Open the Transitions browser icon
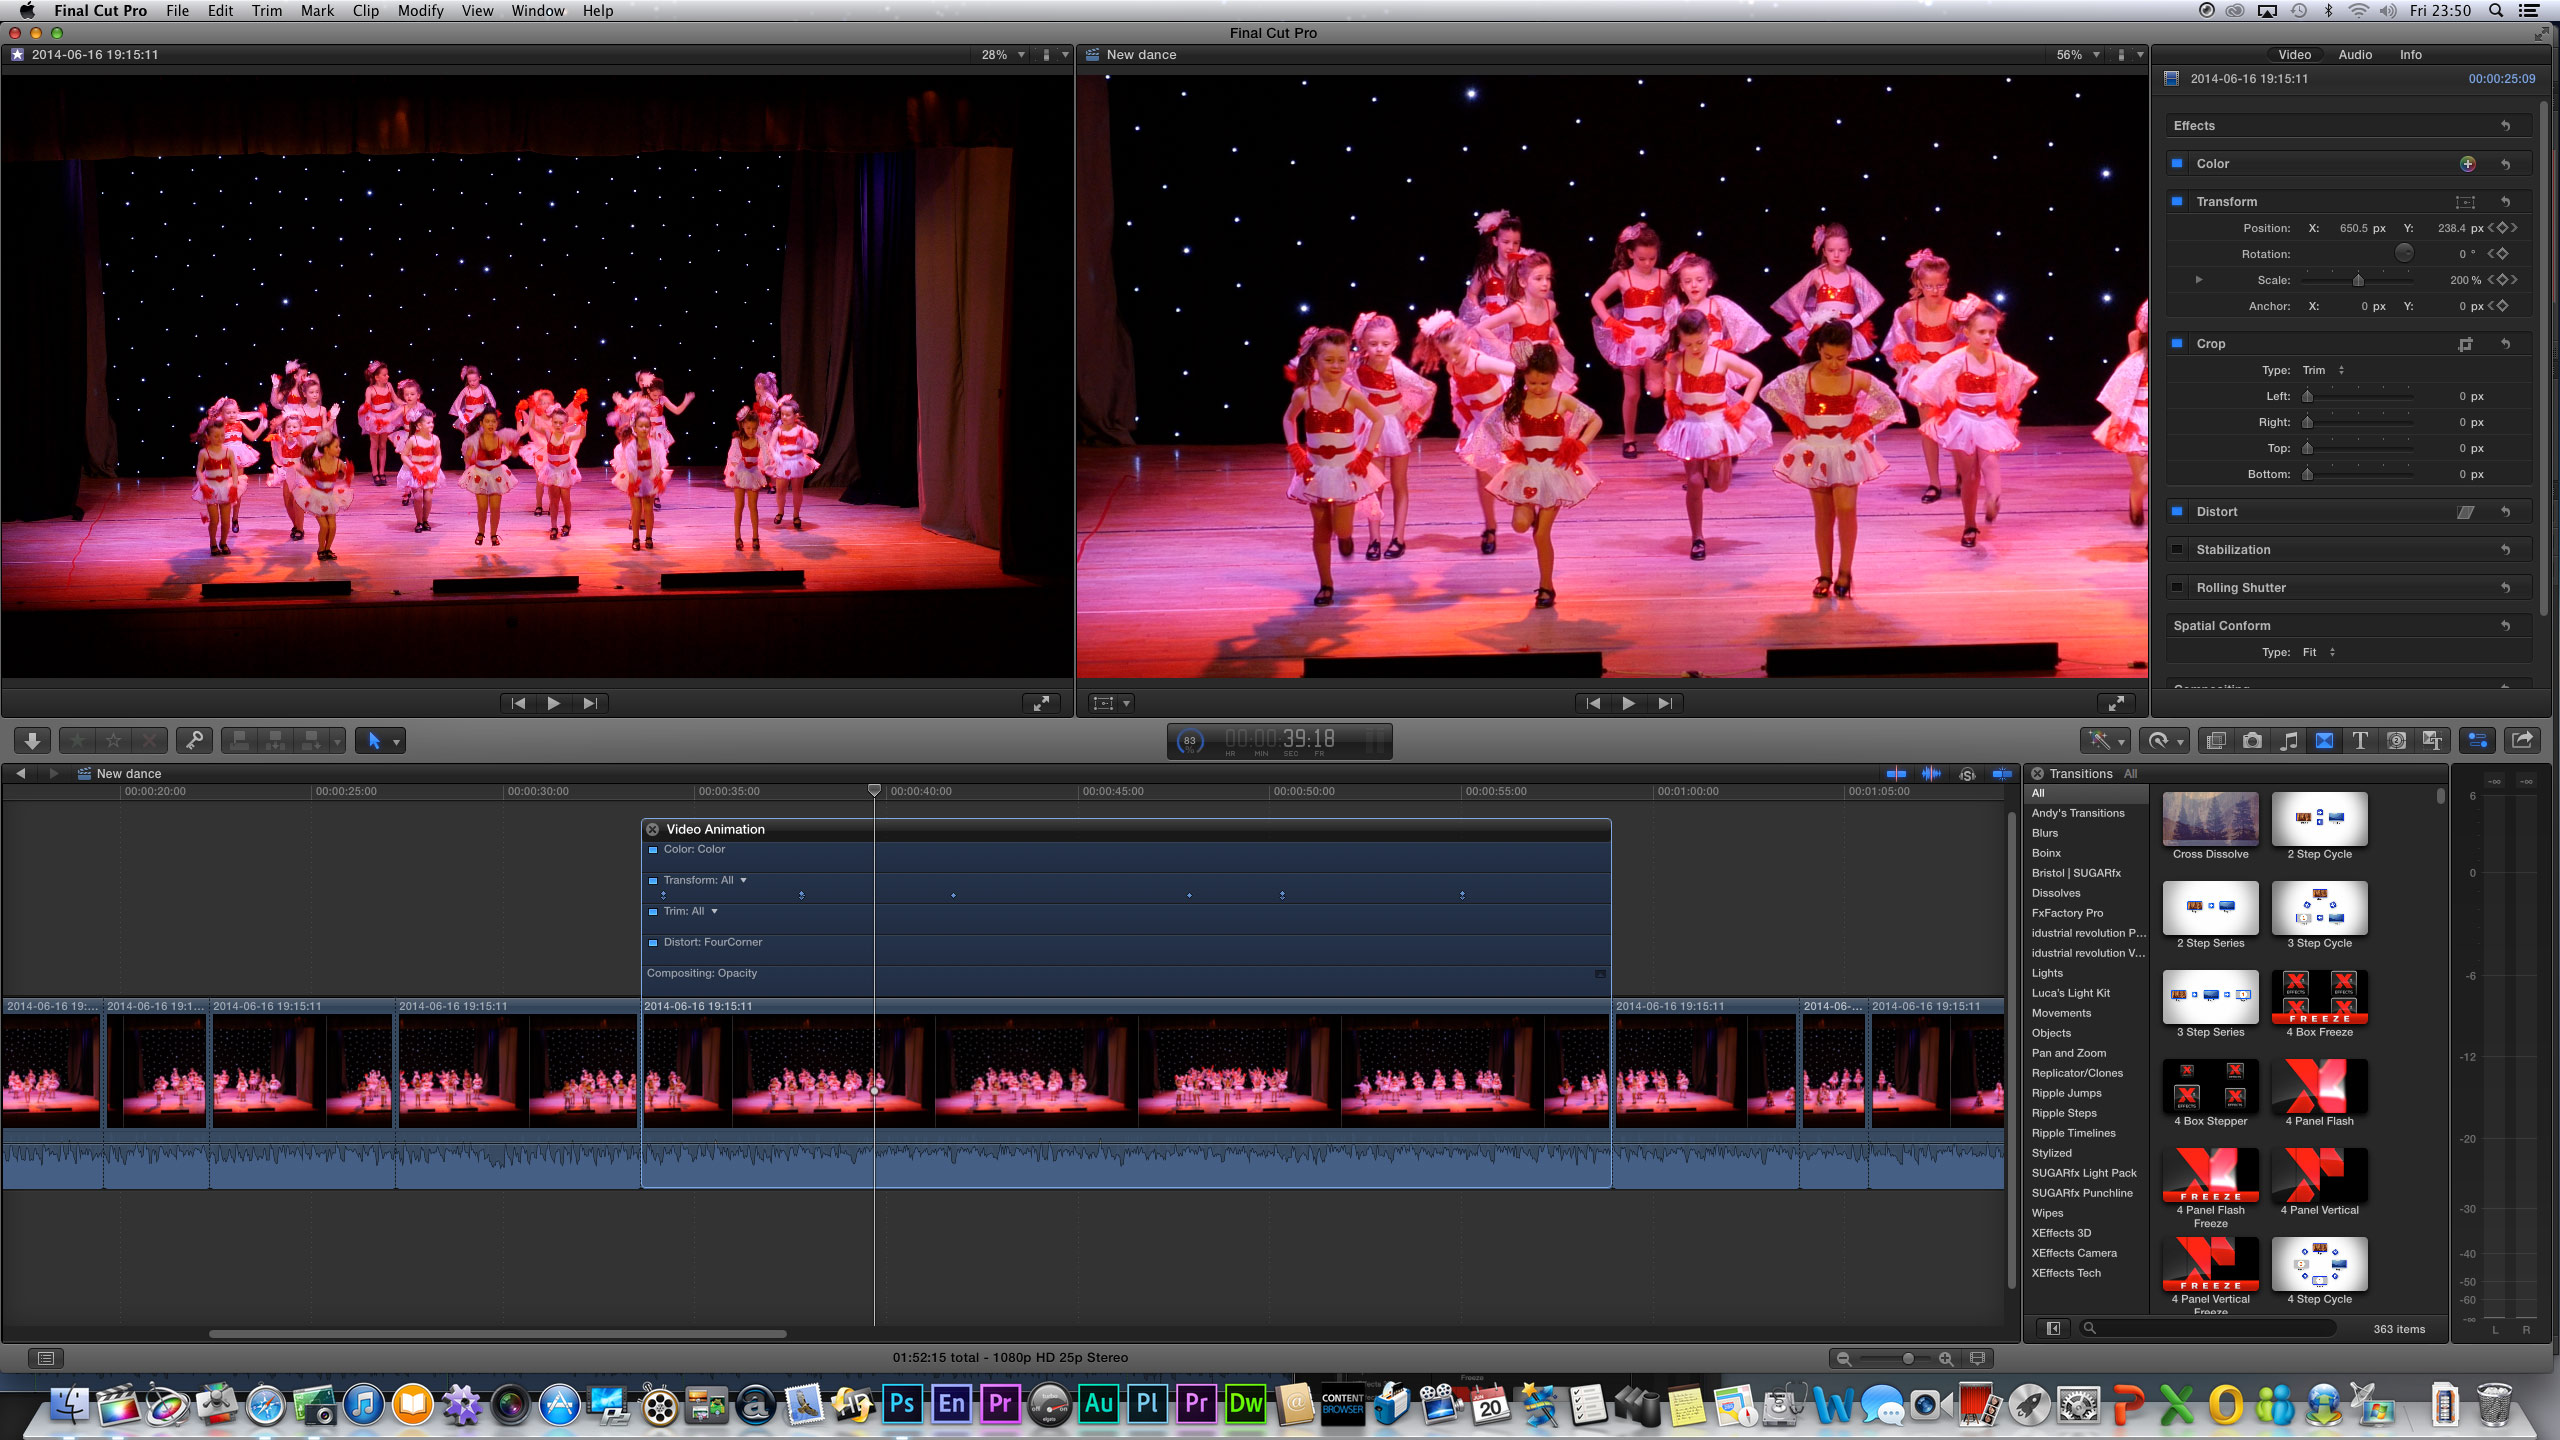The image size is (2560, 1440). tap(2325, 740)
